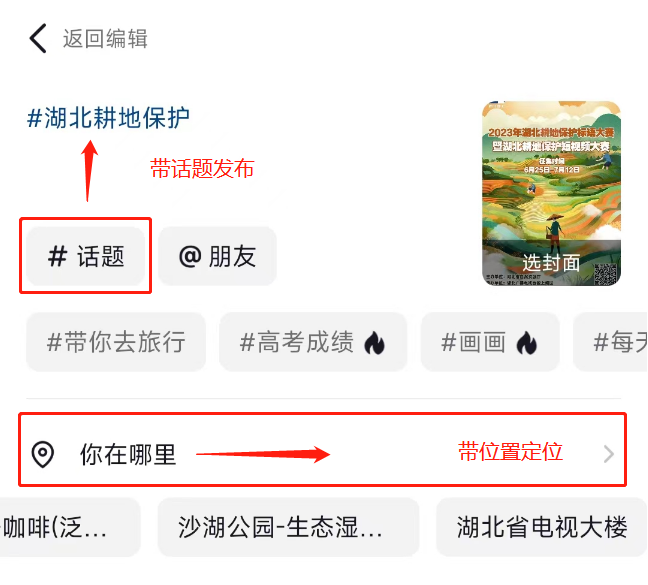The height and width of the screenshot is (585, 648).
Task: Open the 你在哪里 location row
Action: tap(322, 454)
